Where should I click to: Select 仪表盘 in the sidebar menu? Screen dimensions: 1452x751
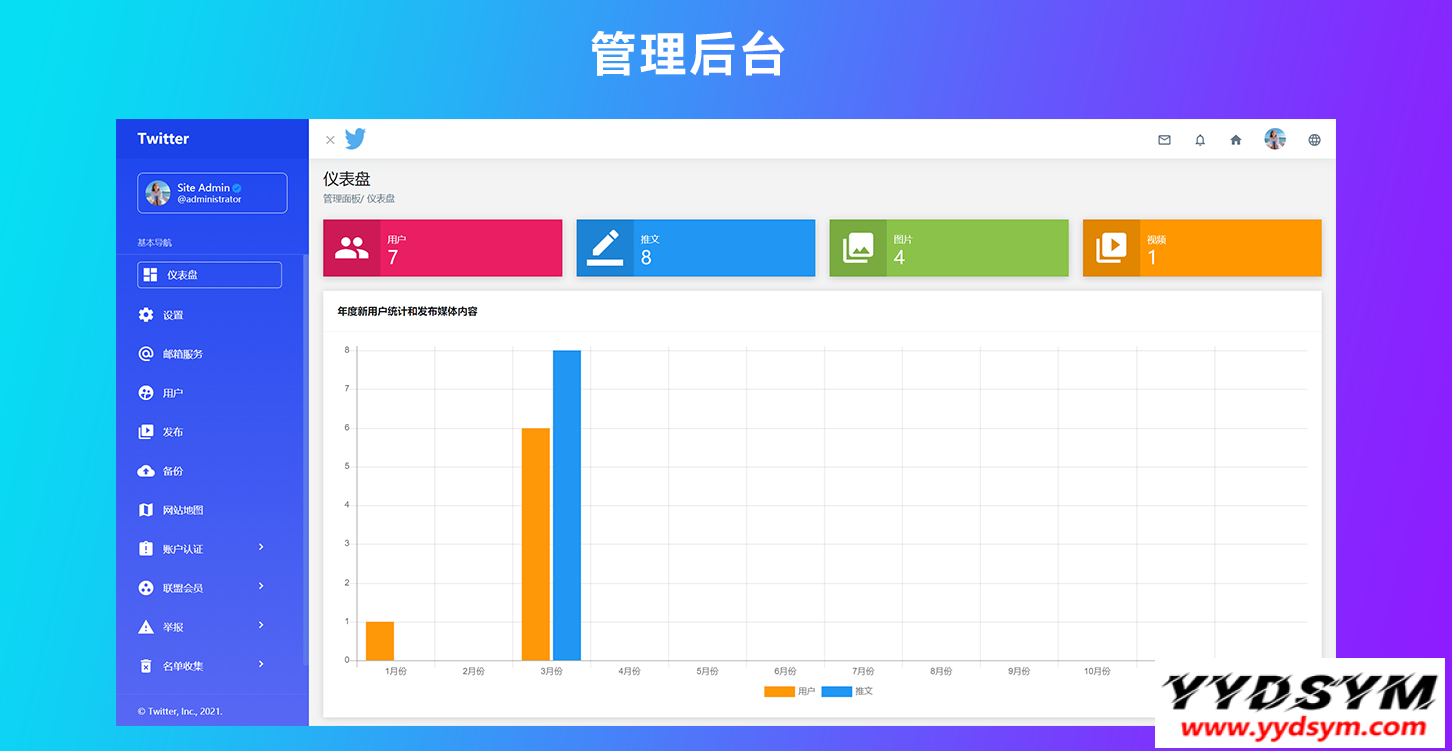(x=209, y=275)
